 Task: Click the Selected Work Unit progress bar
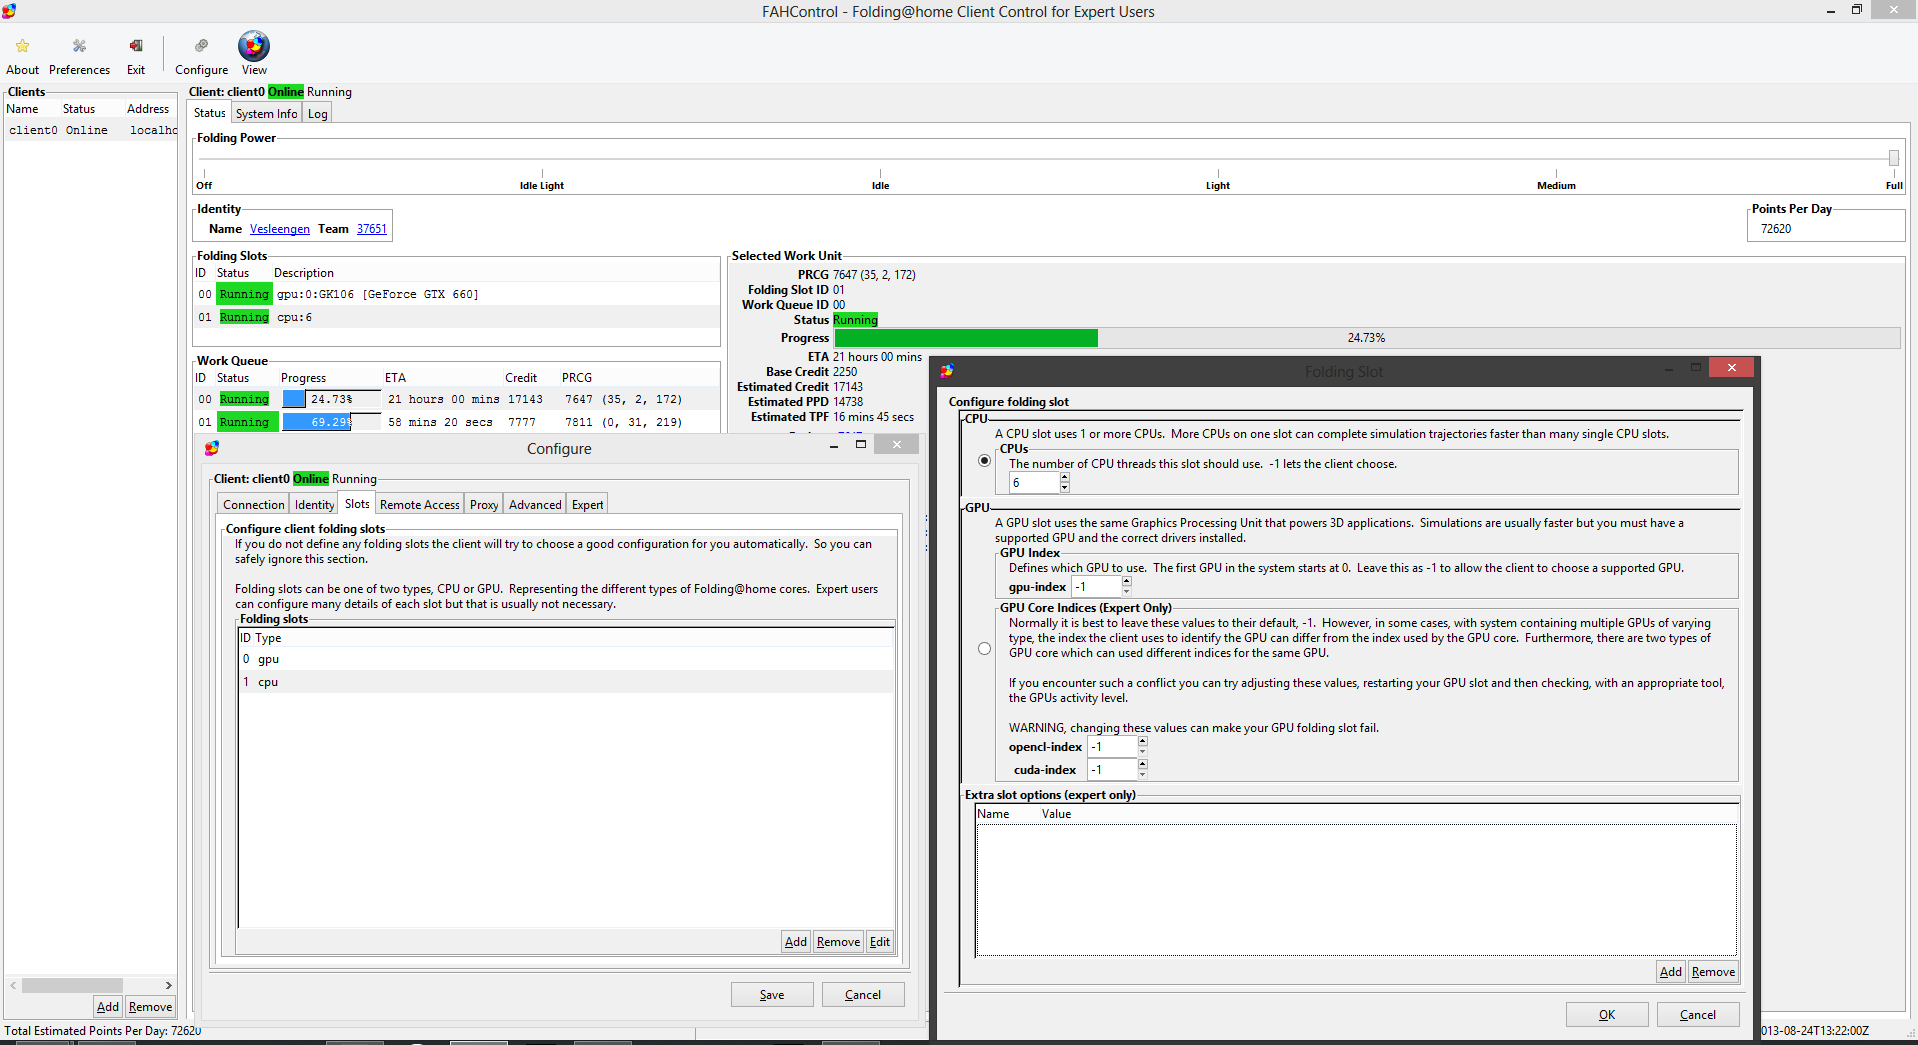(1367, 338)
